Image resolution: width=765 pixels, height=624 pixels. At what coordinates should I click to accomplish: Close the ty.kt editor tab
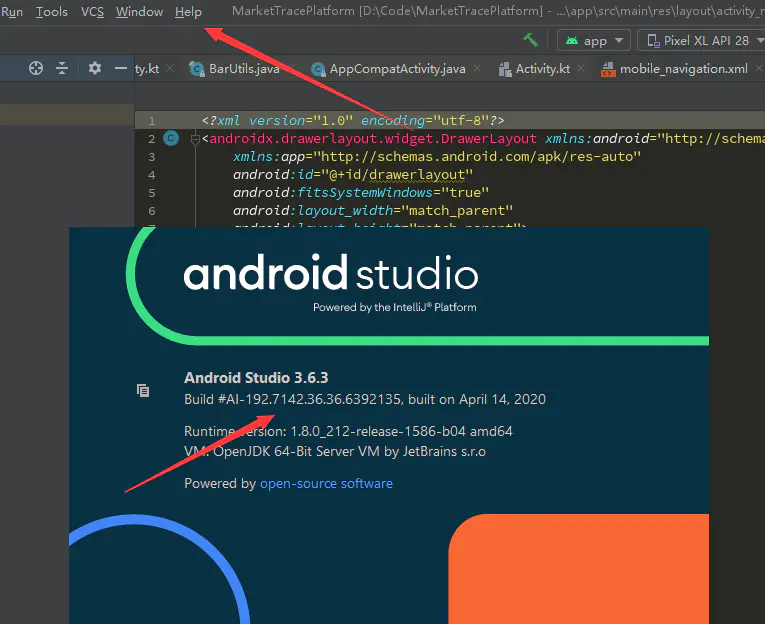point(170,69)
